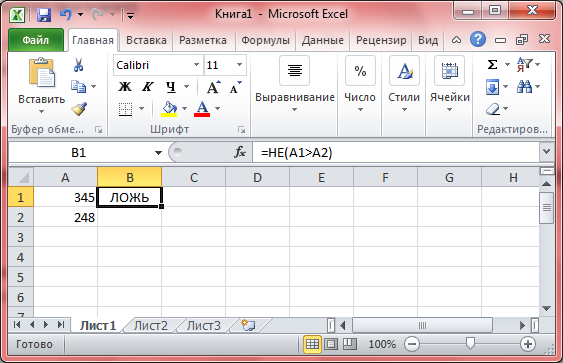Click the Redo arrow icon

tap(97, 14)
